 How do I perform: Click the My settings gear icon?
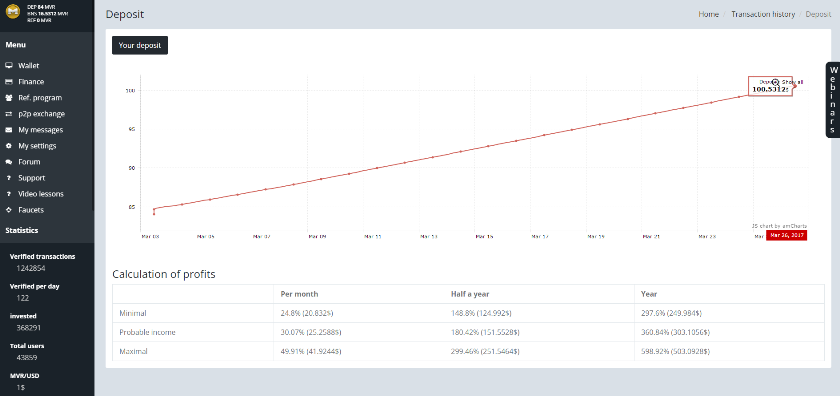tap(9, 146)
